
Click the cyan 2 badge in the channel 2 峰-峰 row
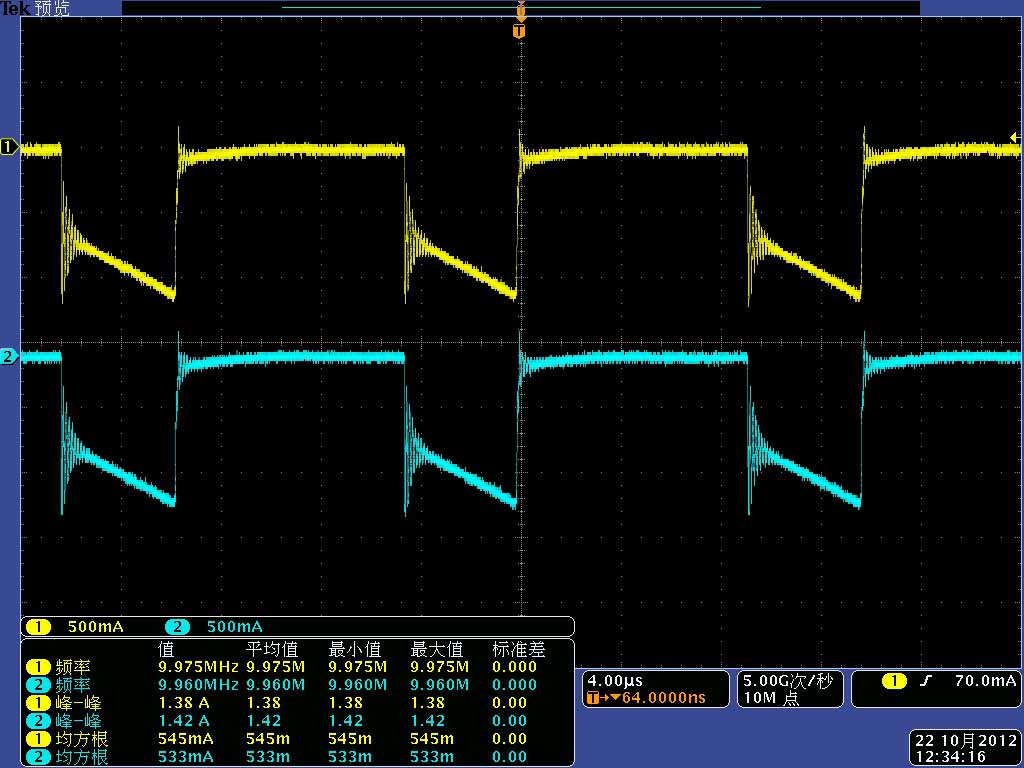pyautogui.click(x=38, y=721)
